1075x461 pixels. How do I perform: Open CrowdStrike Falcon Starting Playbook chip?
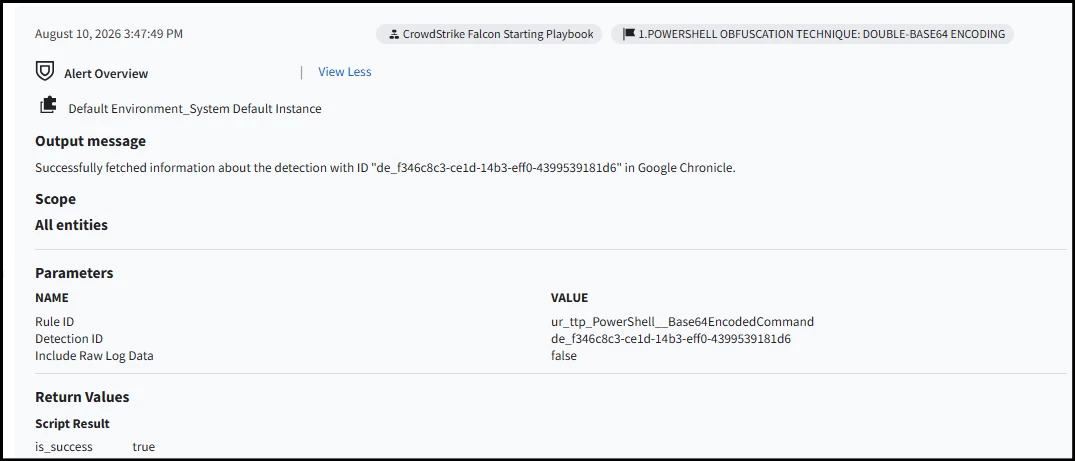tap(489, 34)
